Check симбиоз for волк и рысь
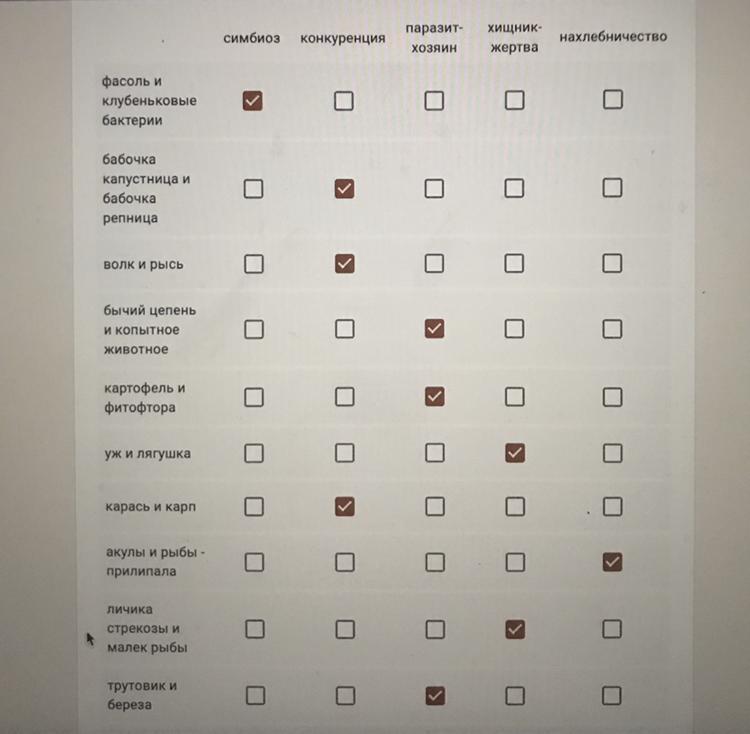Viewport: 750px width, 734px height. 254,264
